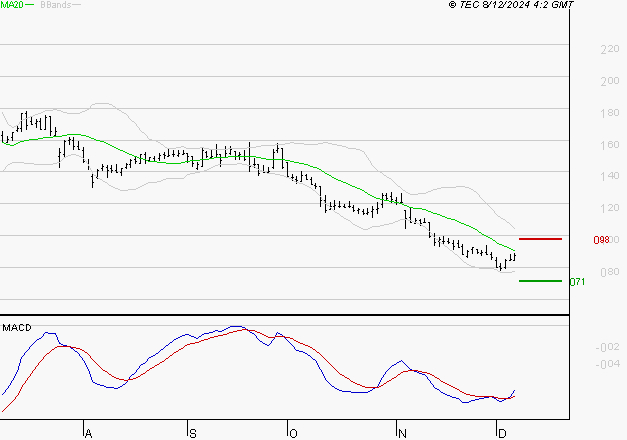Image resolution: width=627 pixels, height=440 pixels.
Task: Click the 120 price axis label
Action: (x=610, y=208)
